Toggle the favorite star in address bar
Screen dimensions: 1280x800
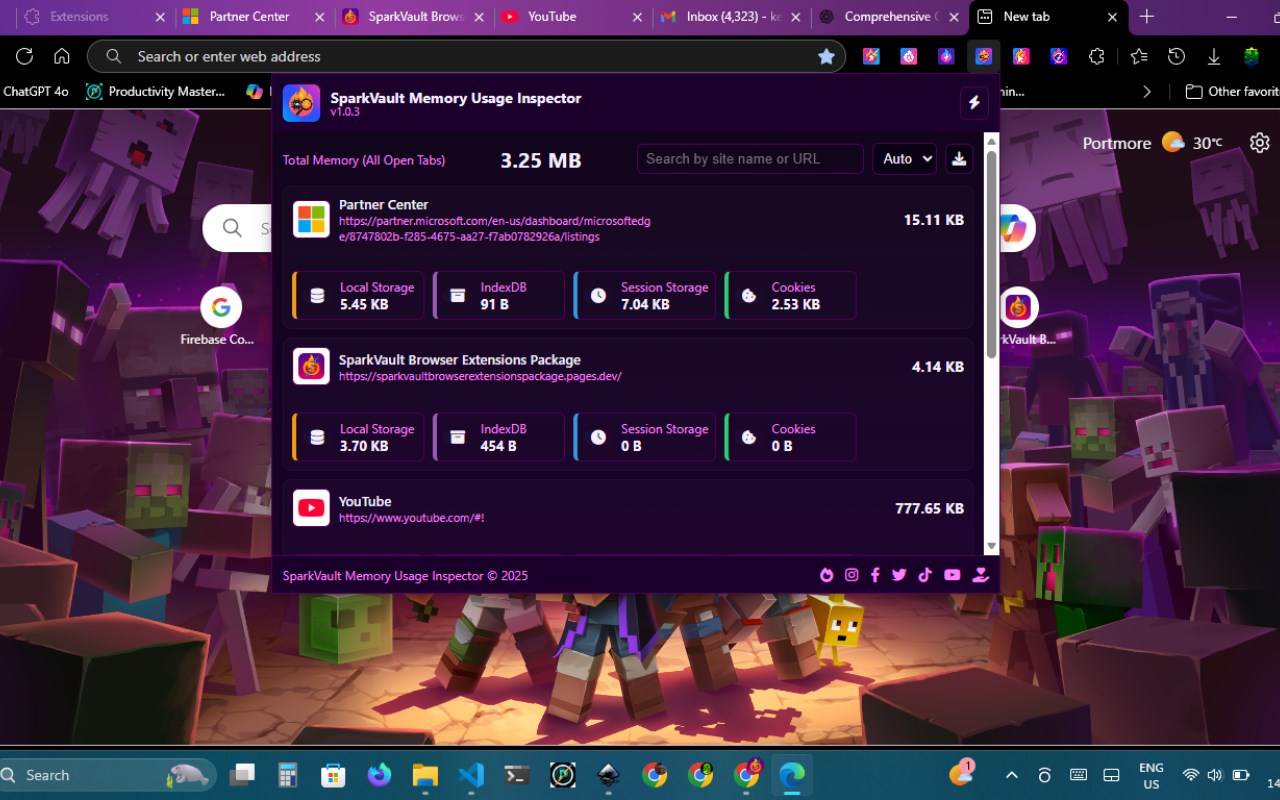[826, 57]
